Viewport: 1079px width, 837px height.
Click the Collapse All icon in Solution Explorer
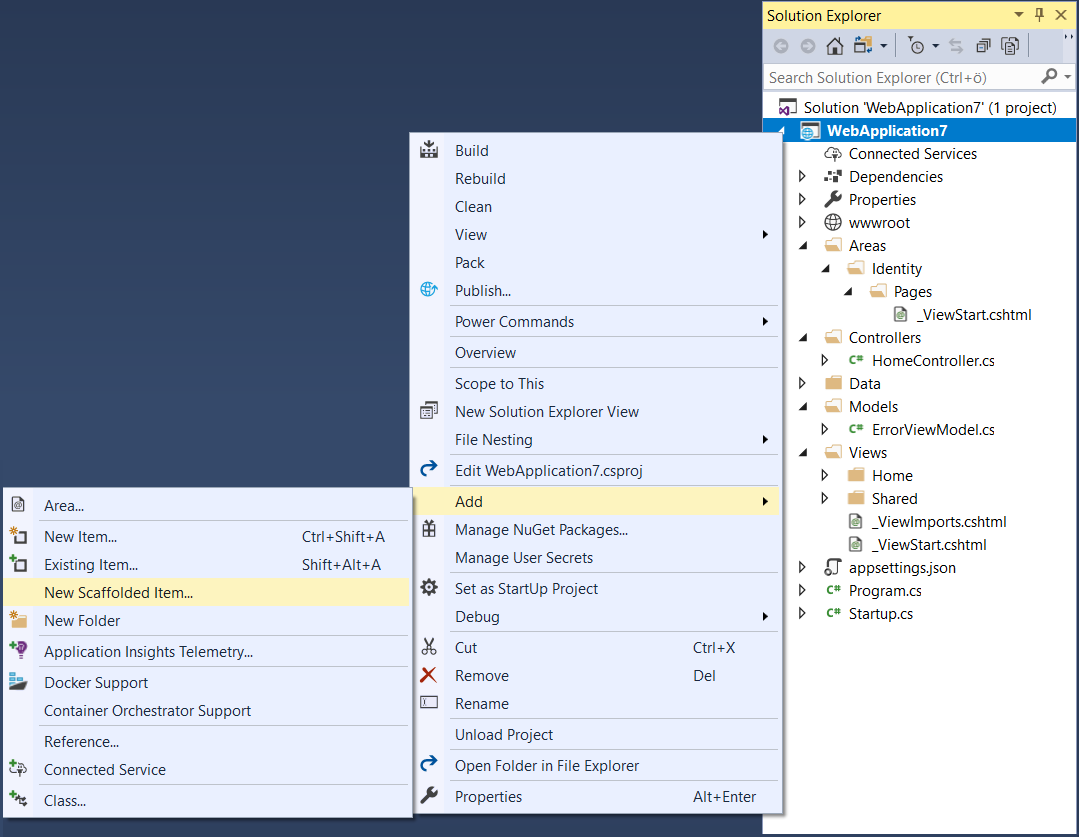[983, 46]
